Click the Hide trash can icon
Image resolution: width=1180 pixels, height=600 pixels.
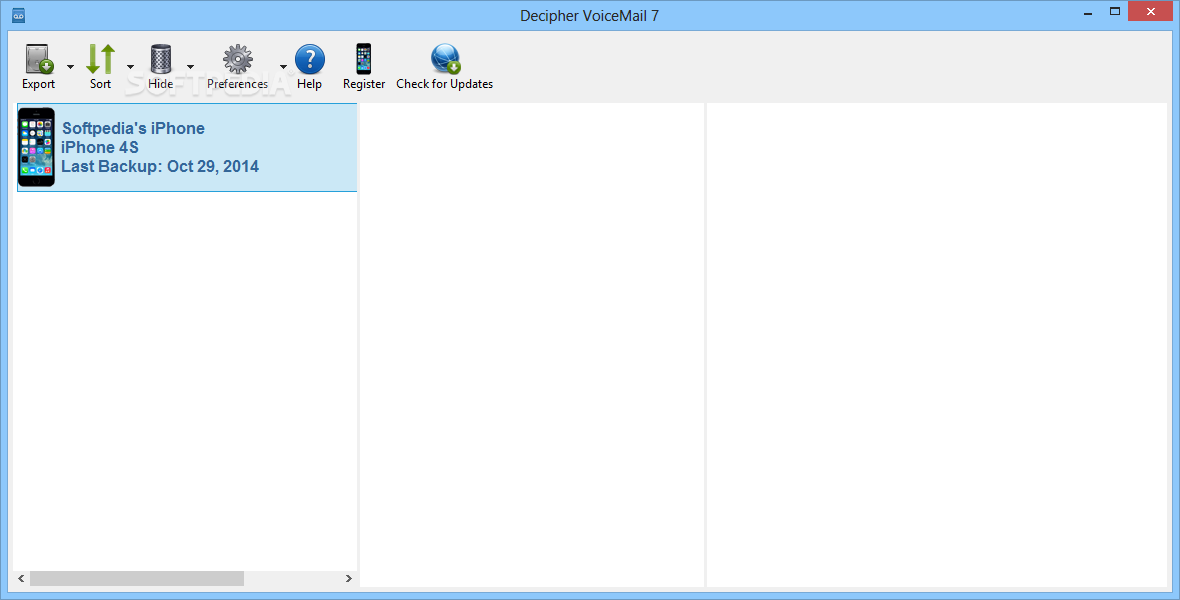coord(160,59)
